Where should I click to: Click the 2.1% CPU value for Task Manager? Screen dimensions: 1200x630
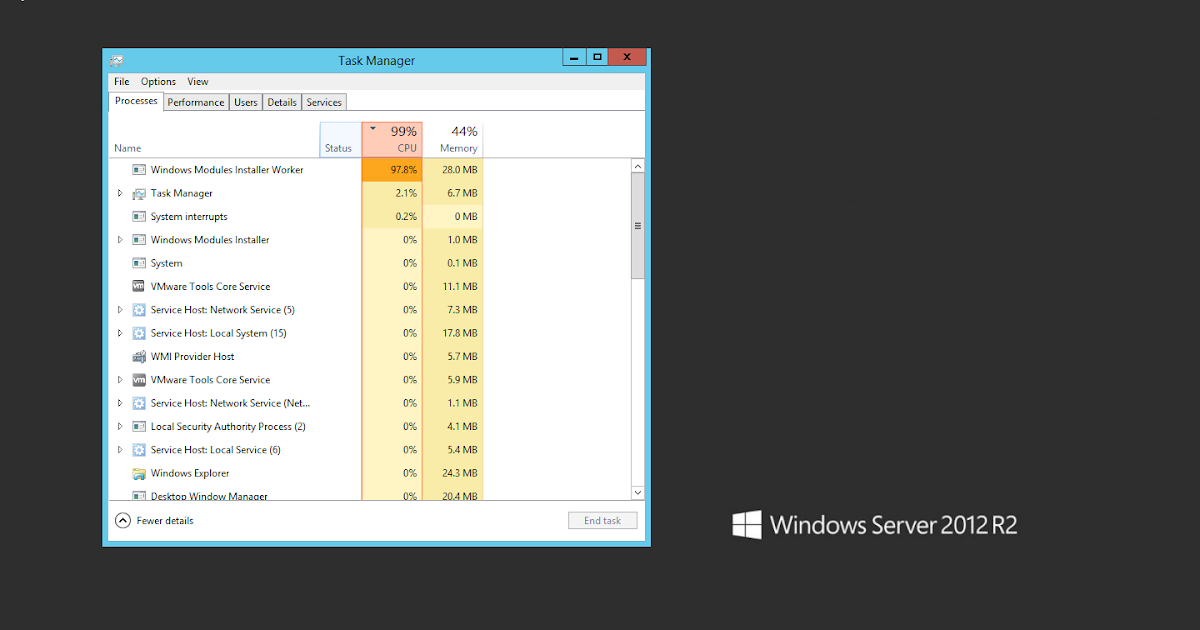pyautogui.click(x=406, y=193)
